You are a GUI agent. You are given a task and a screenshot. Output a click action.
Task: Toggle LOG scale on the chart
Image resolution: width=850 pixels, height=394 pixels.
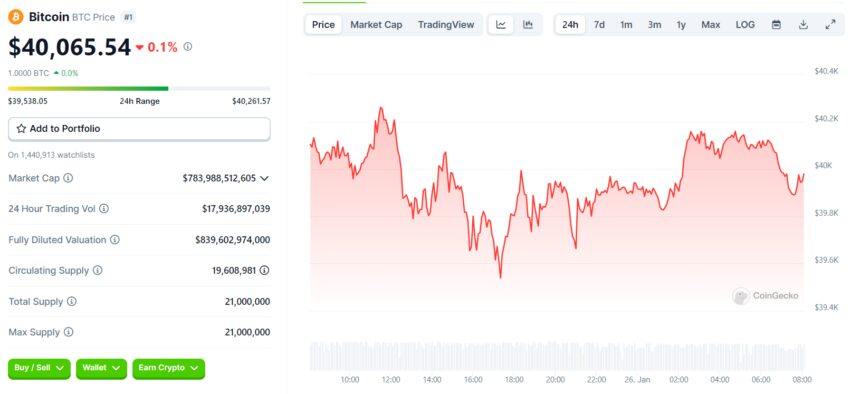(x=745, y=25)
